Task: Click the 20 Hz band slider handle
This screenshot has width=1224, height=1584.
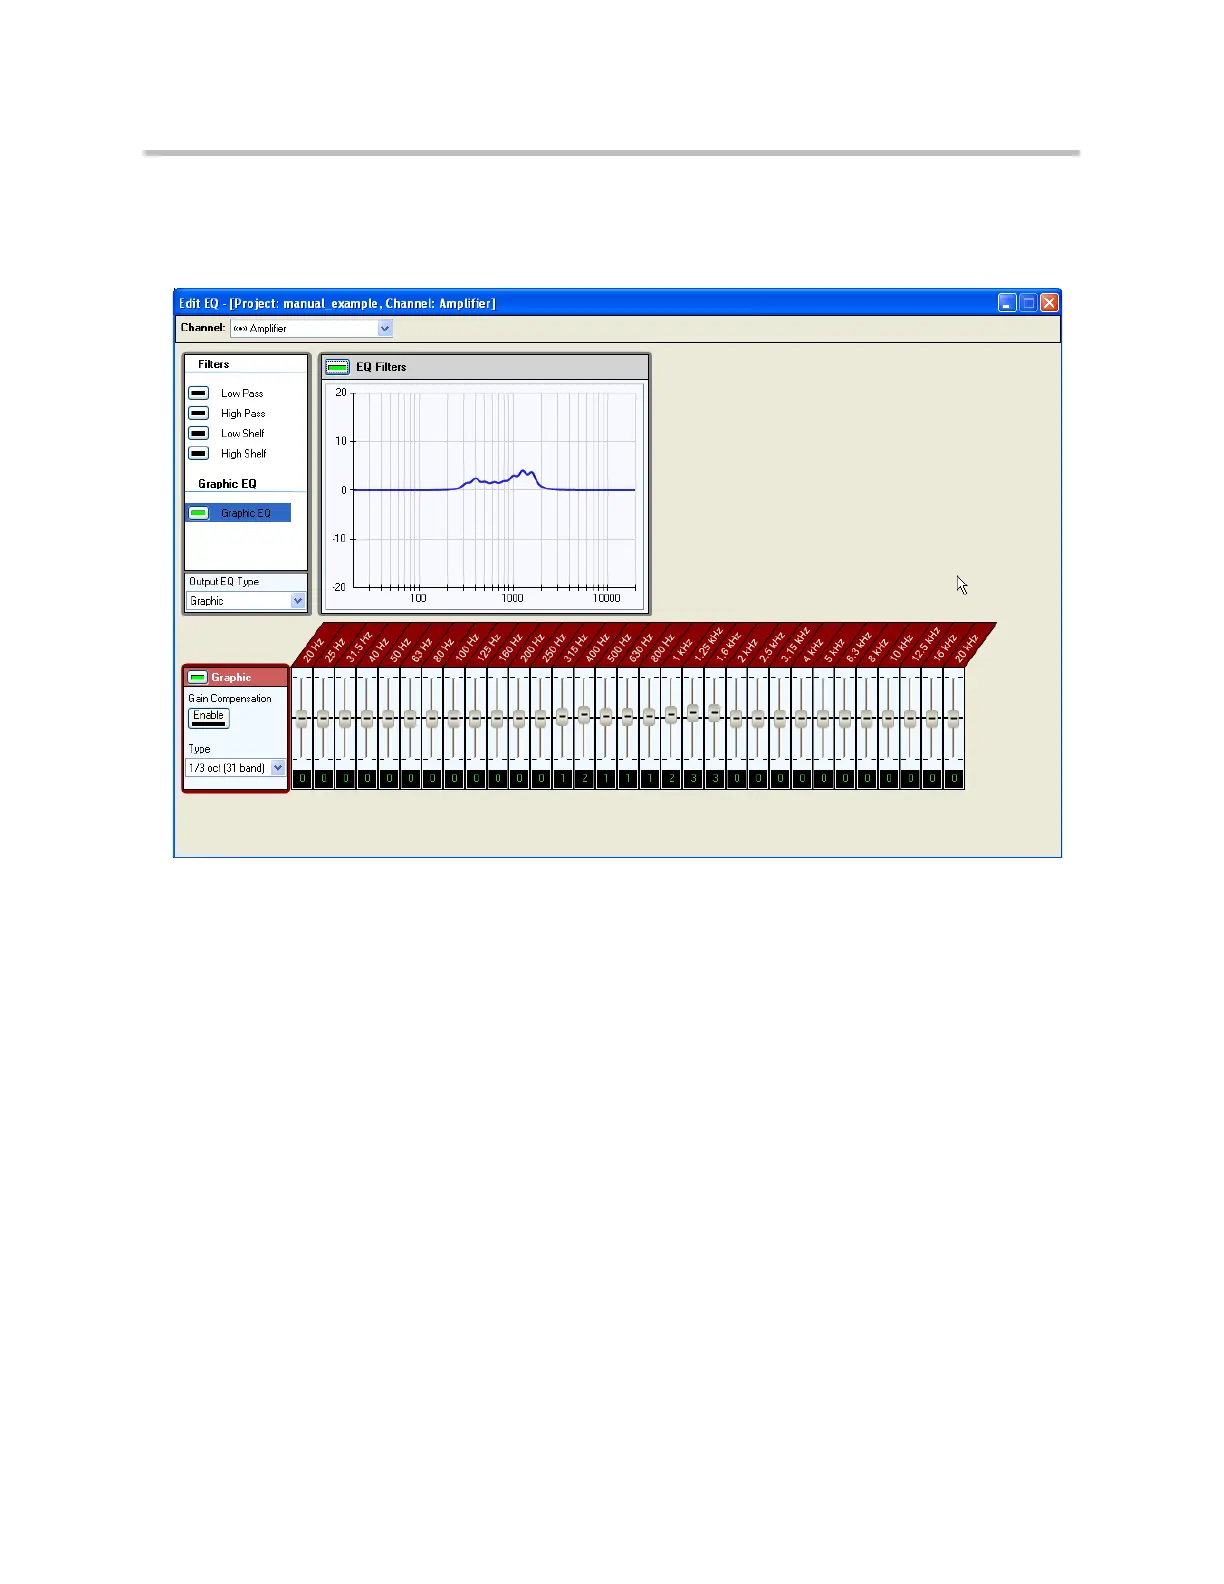Action: (x=302, y=718)
